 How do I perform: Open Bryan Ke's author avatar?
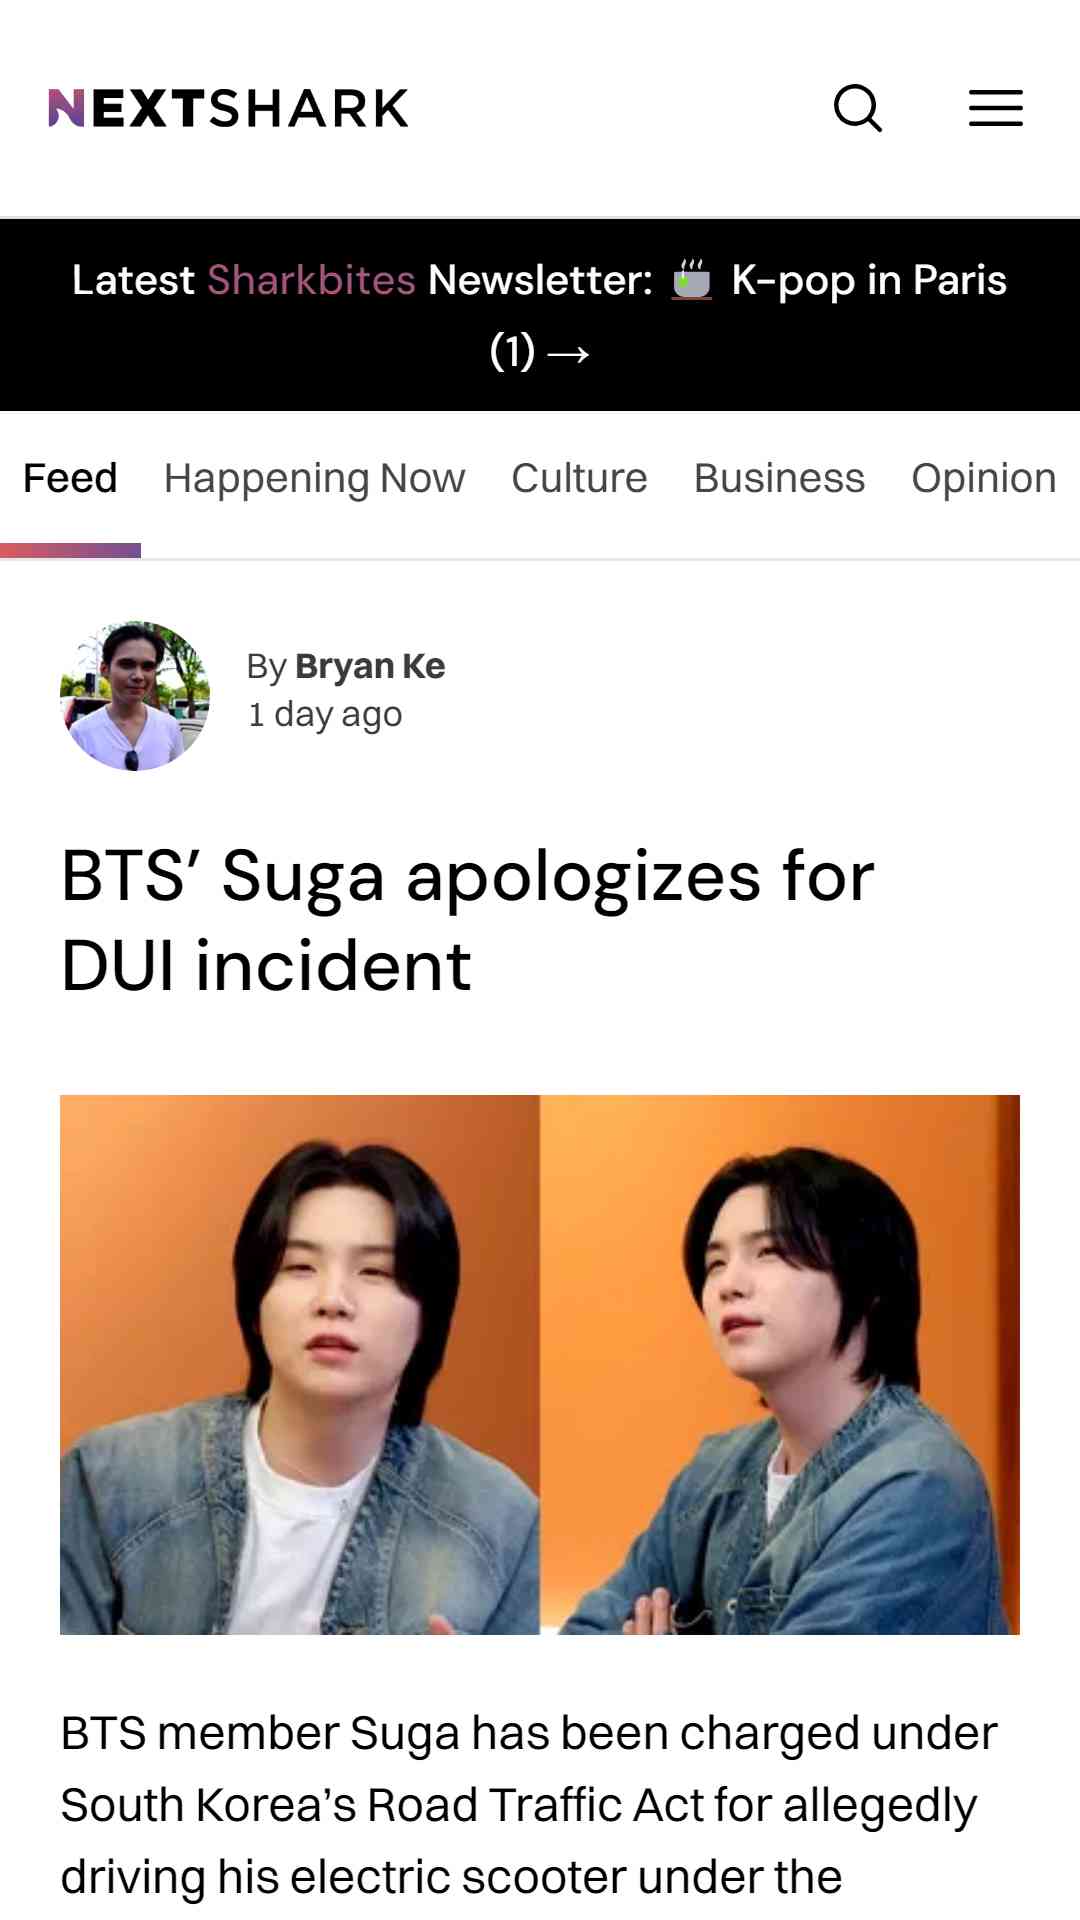[x=135, y=696]
